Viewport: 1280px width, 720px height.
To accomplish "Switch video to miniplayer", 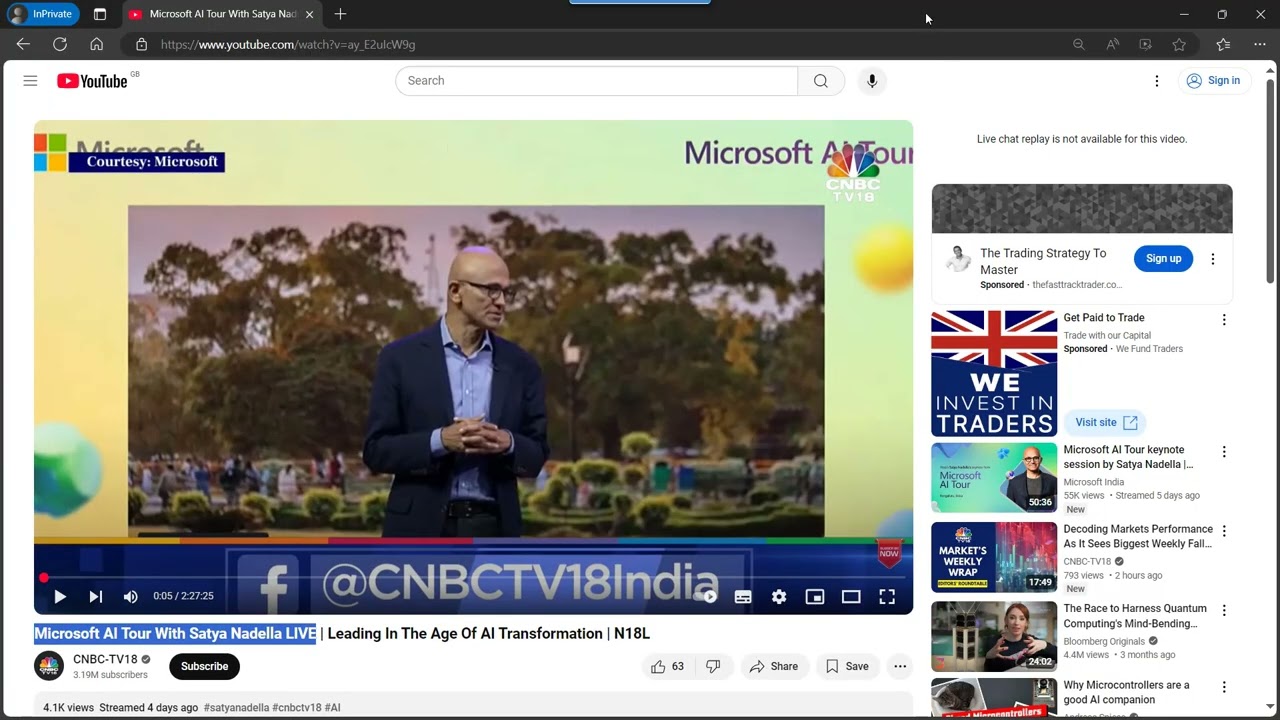I will [815, 597].
